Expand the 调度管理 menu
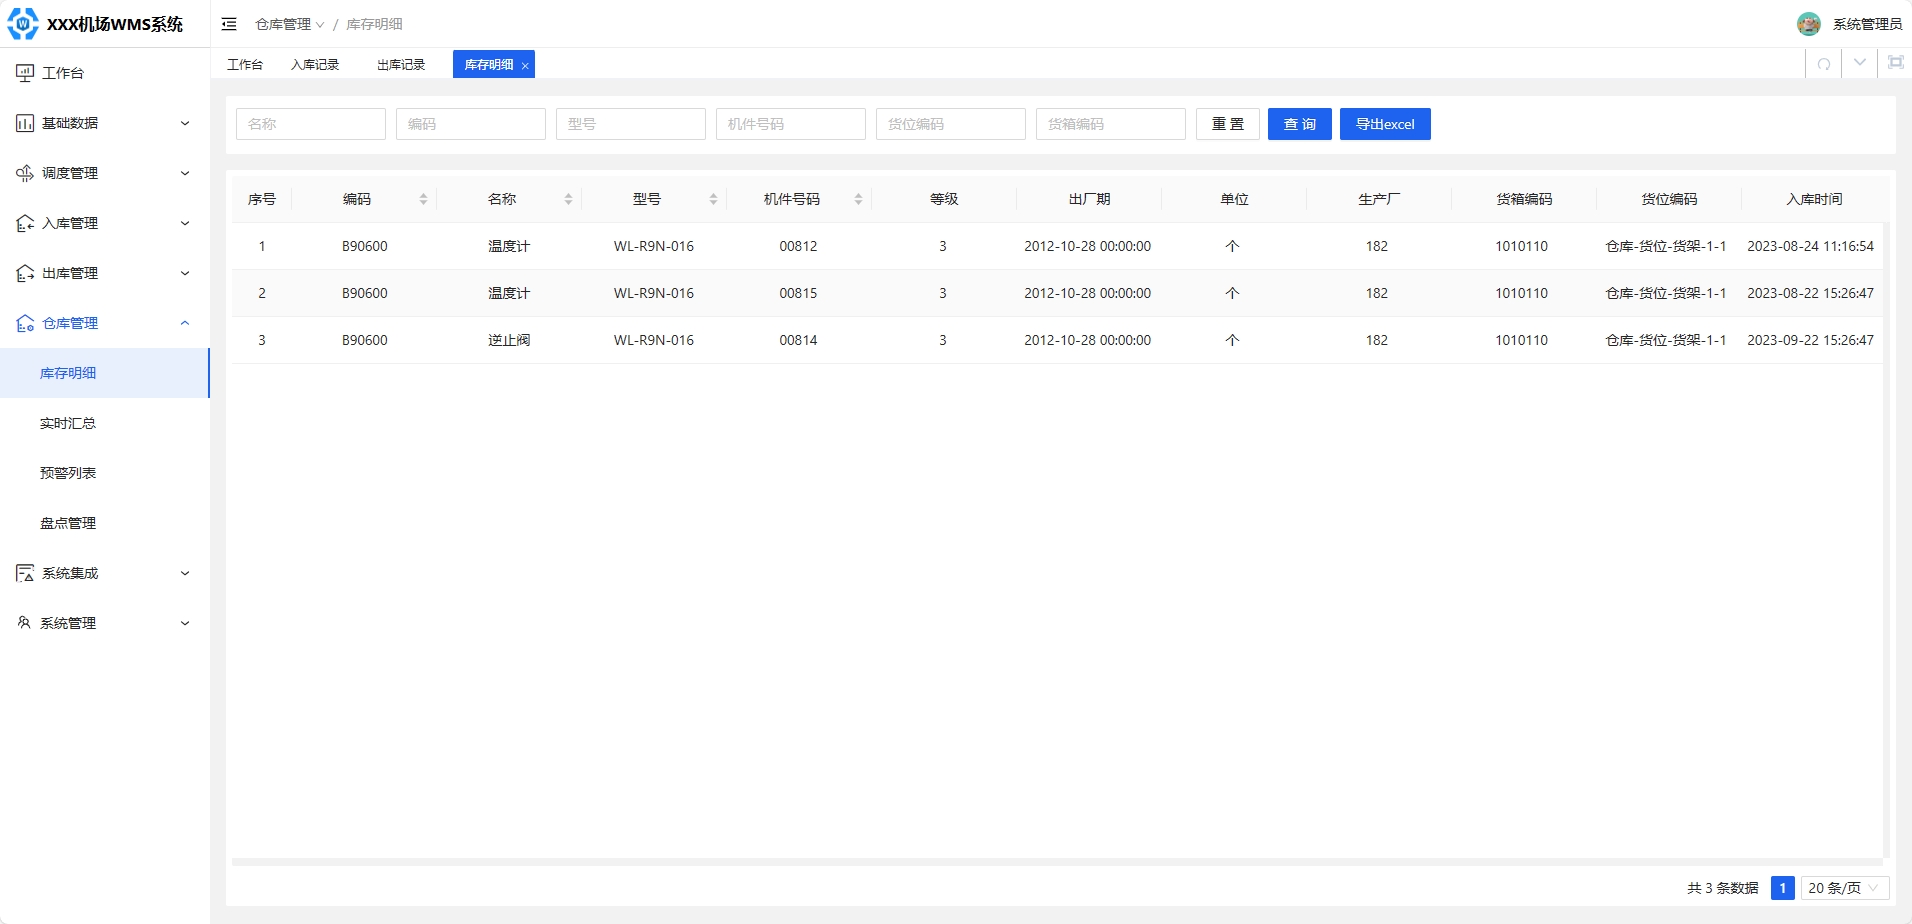This screenshot has height=924, width=1912. click(x=185, y=173)
